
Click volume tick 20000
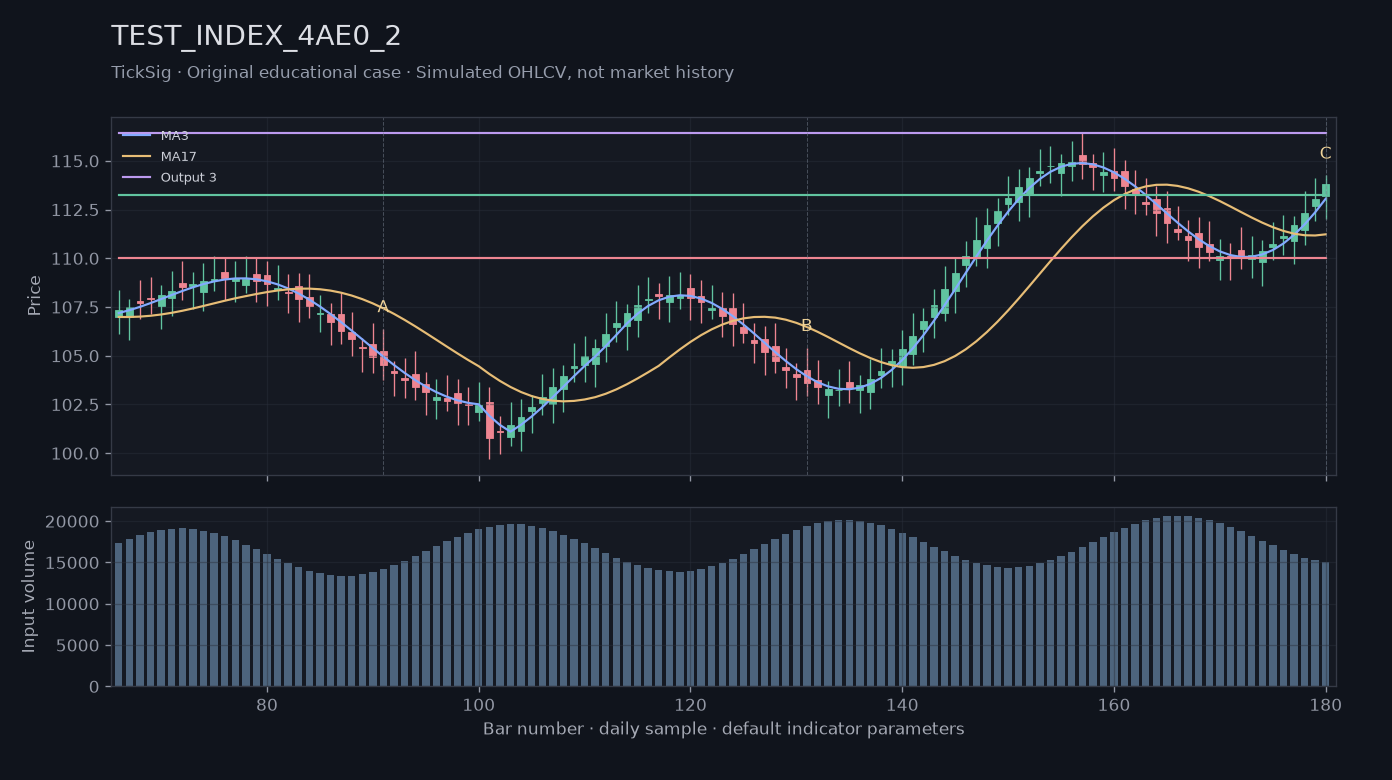tap(74, 522)
